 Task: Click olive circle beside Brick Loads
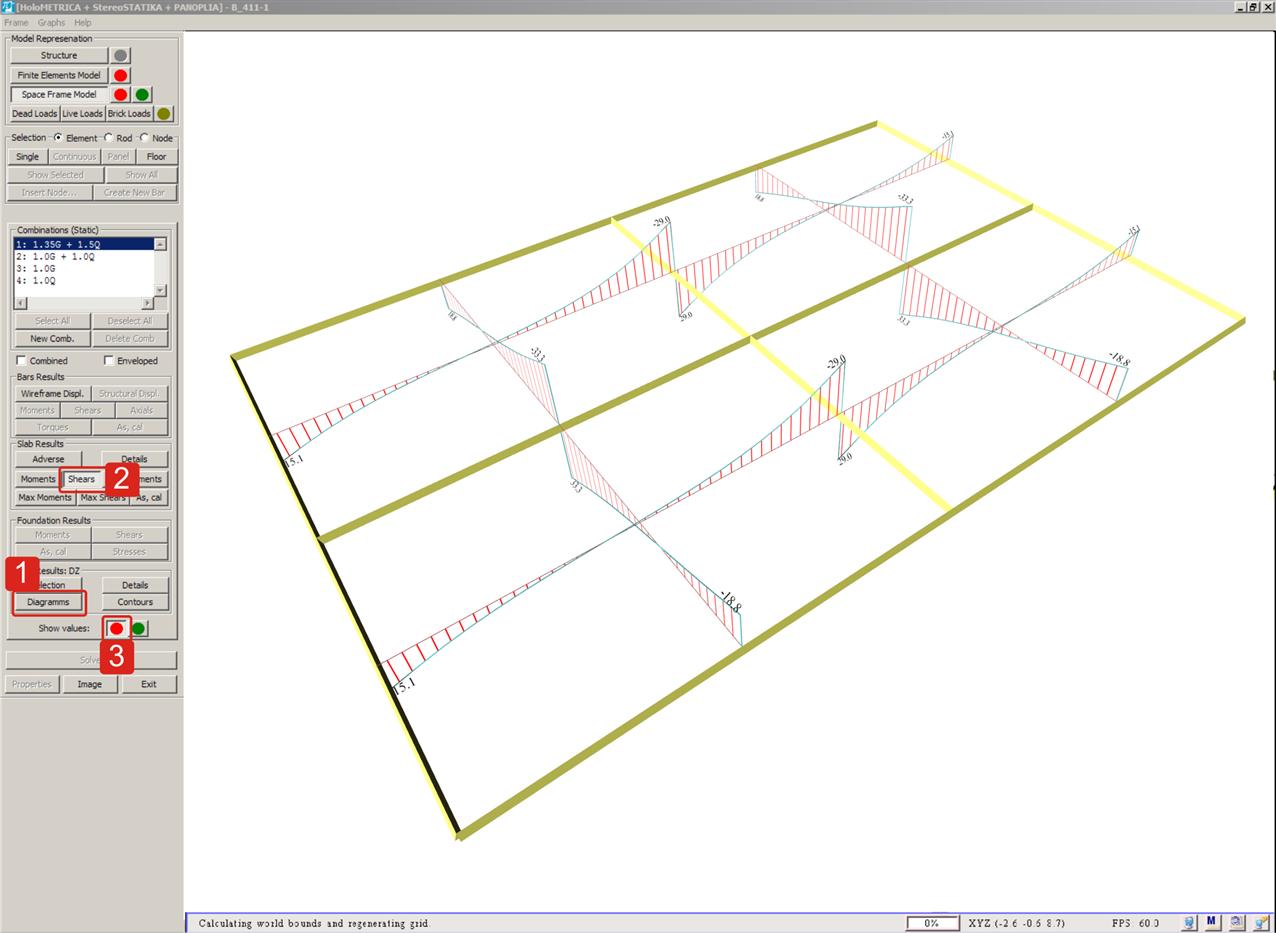[164, 114]
